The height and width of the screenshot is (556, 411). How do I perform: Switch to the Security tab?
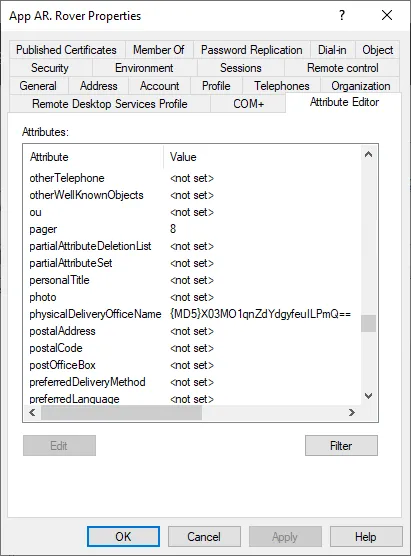(50, 68)
